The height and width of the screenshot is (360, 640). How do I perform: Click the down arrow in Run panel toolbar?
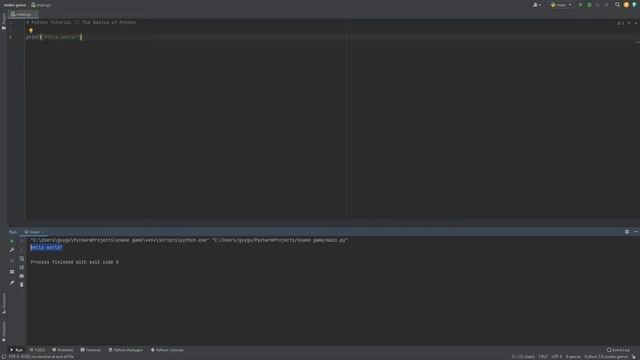[x=22, y=250]
